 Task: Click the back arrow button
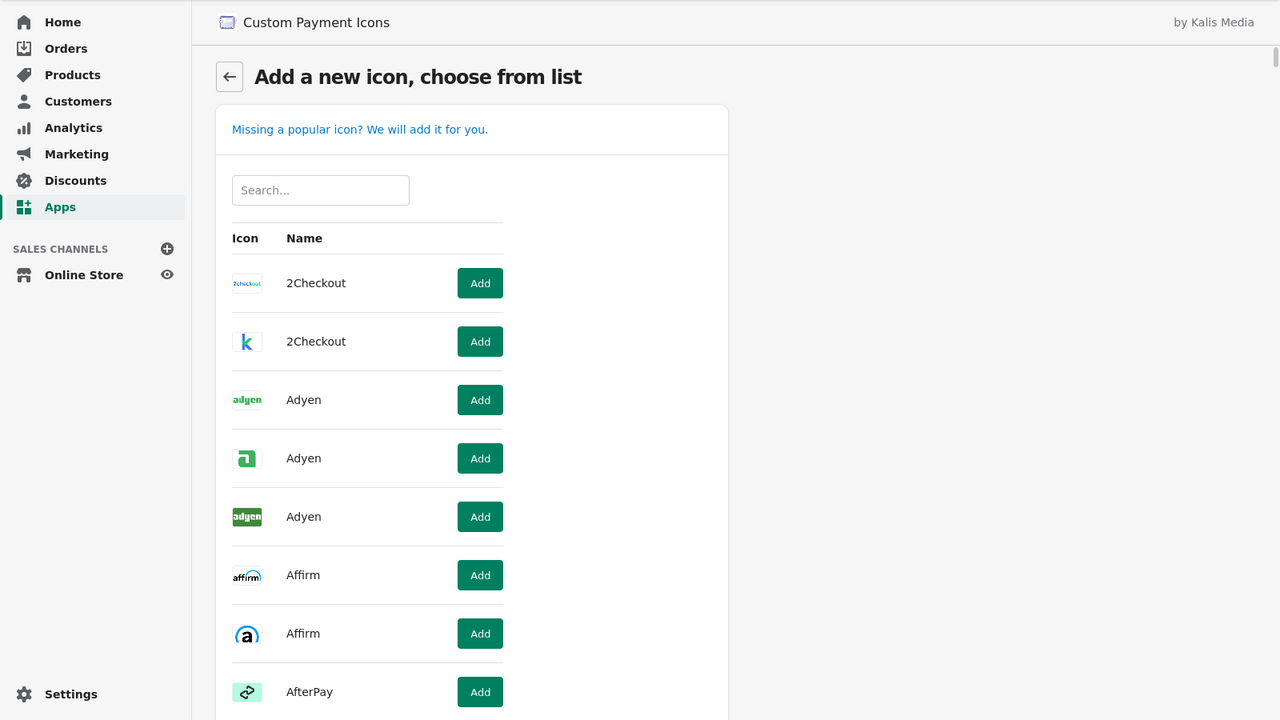pyautogui.click(x=229, y=77)
